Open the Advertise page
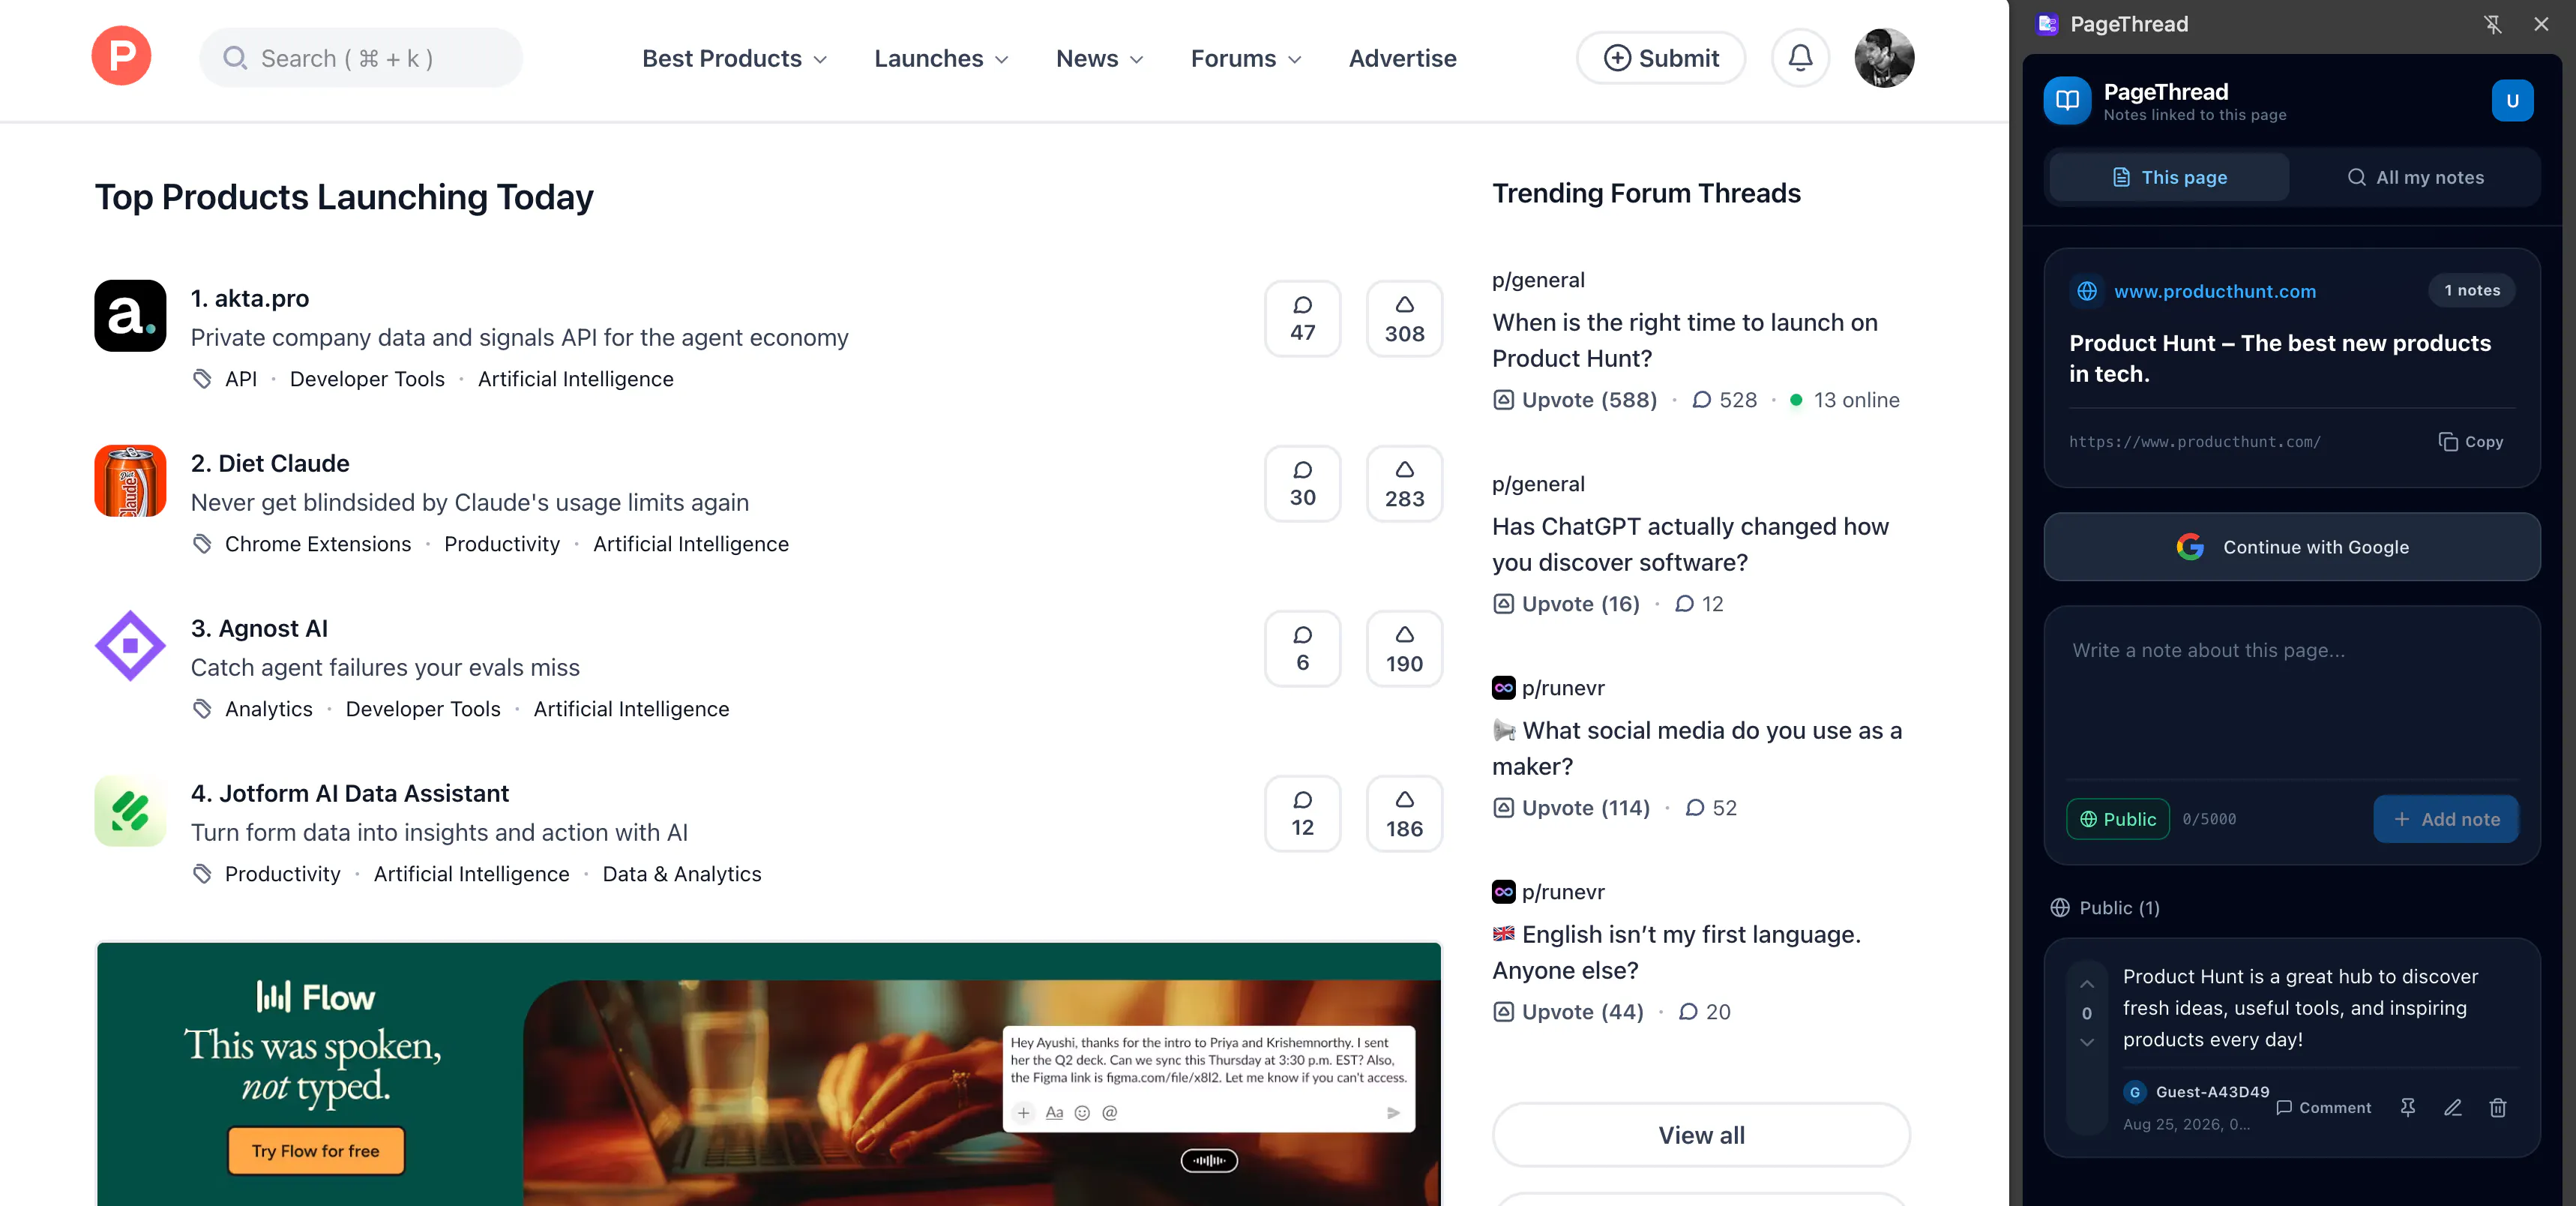The width and height of the screenshot is (2576, 1206). tap(1402, 58)
